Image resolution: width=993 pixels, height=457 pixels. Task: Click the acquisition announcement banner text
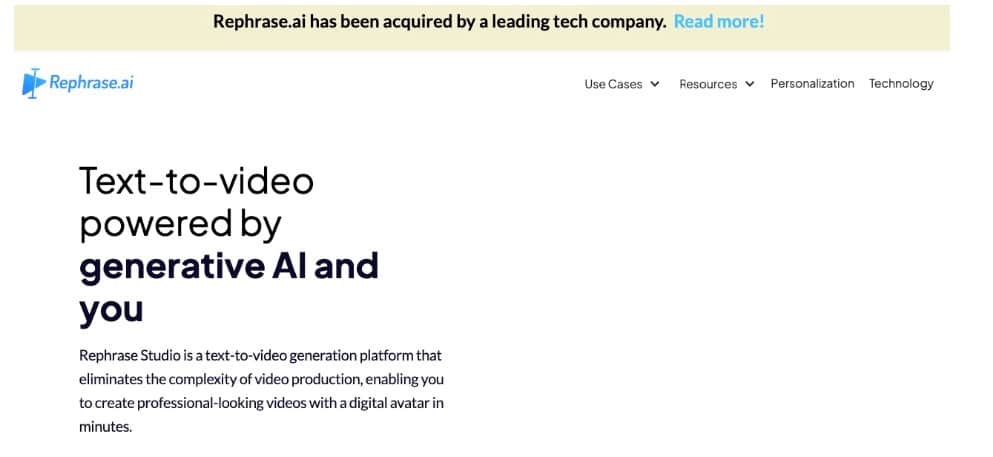pyautogui.click(x=440, y=22)
